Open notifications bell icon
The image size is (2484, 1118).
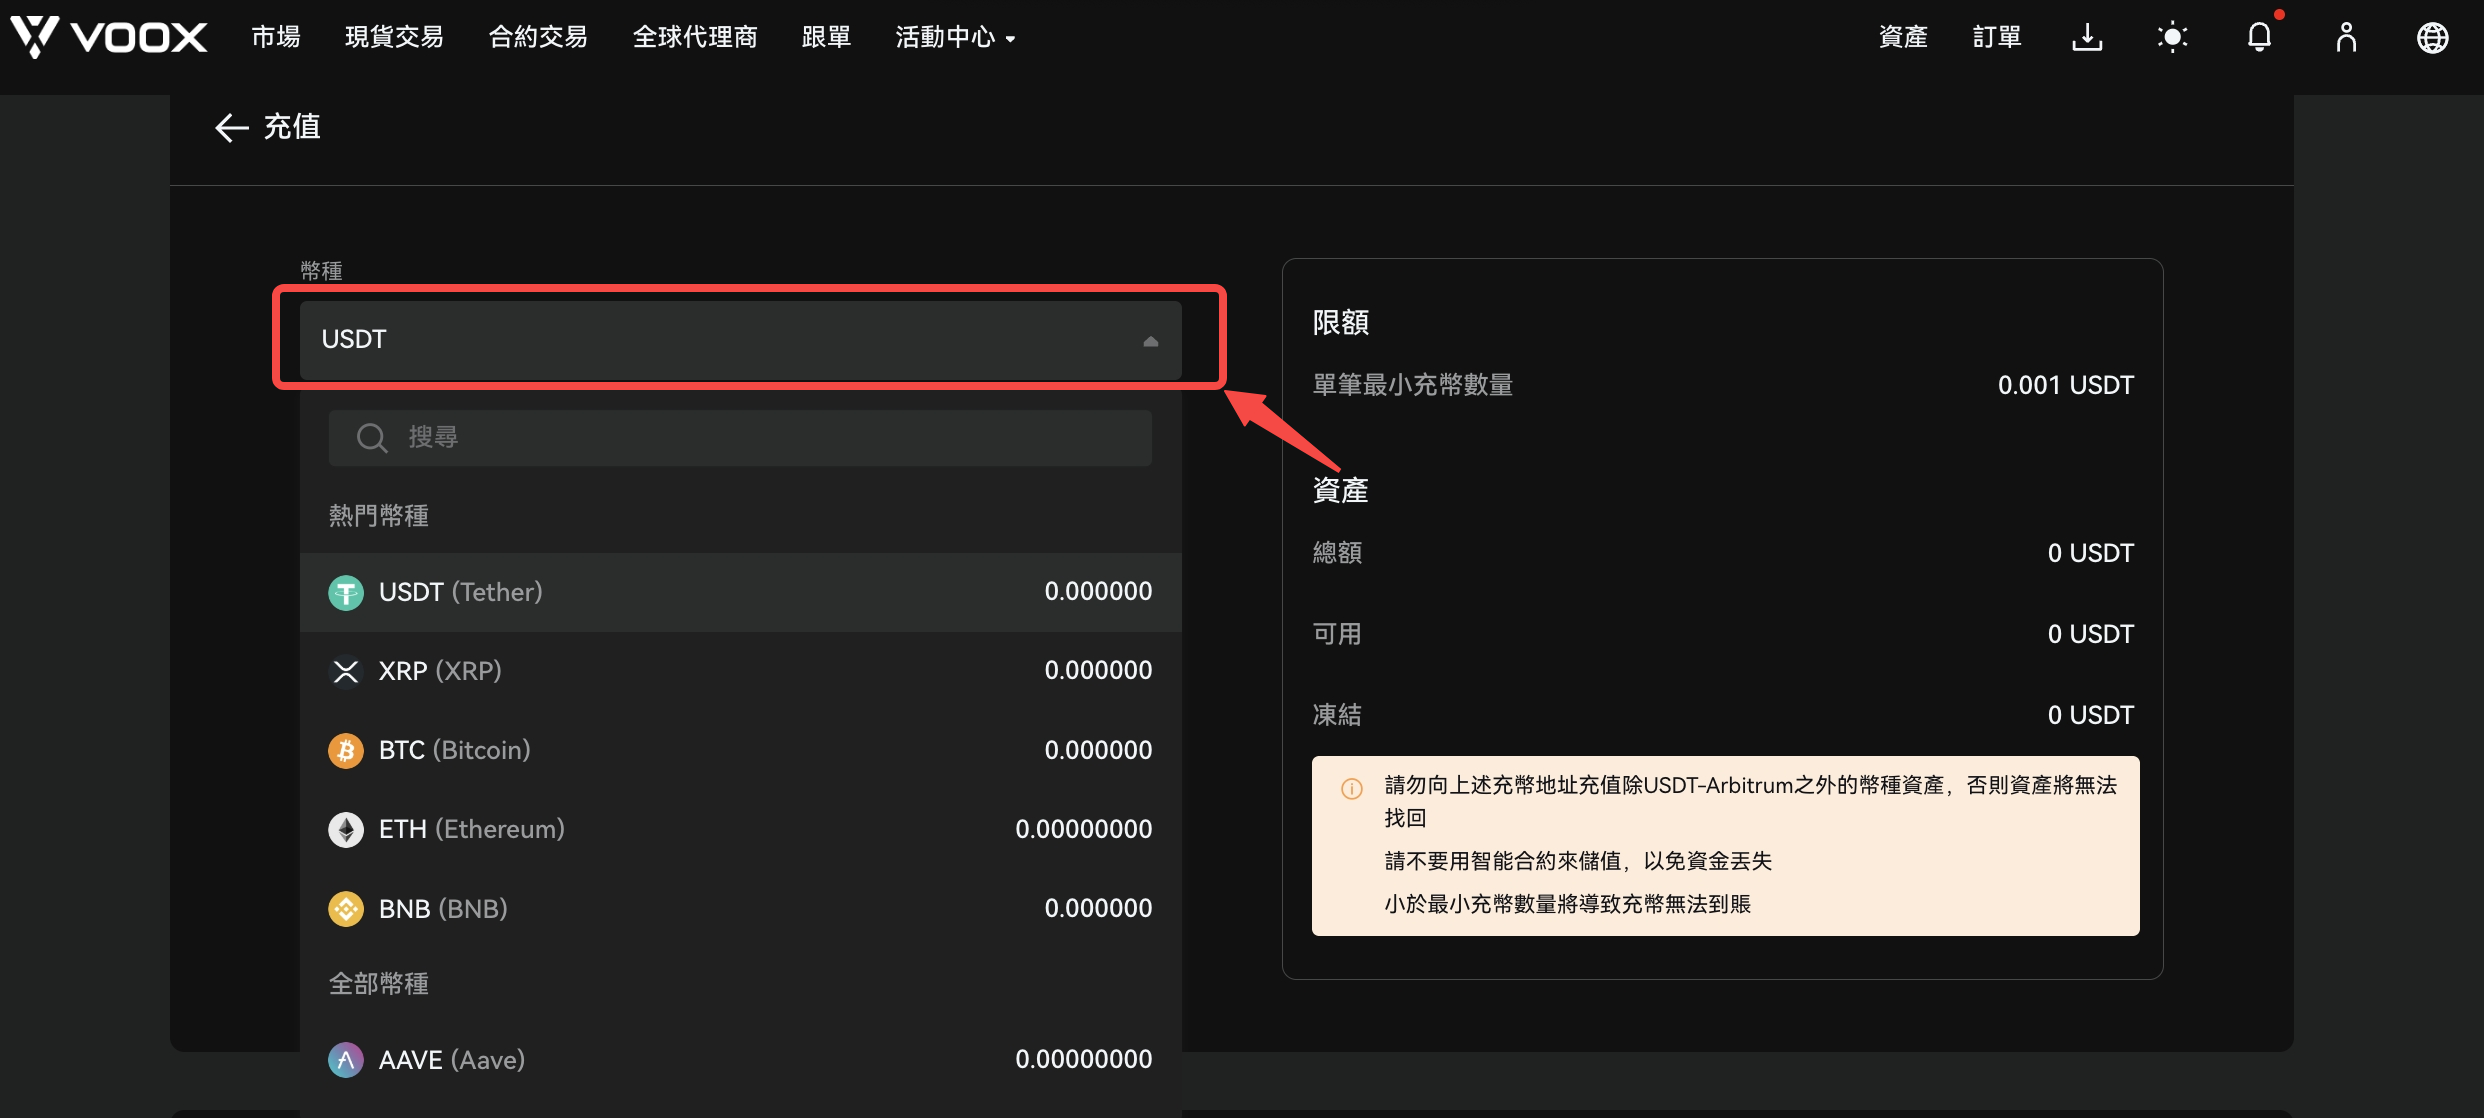point(2260,38)
